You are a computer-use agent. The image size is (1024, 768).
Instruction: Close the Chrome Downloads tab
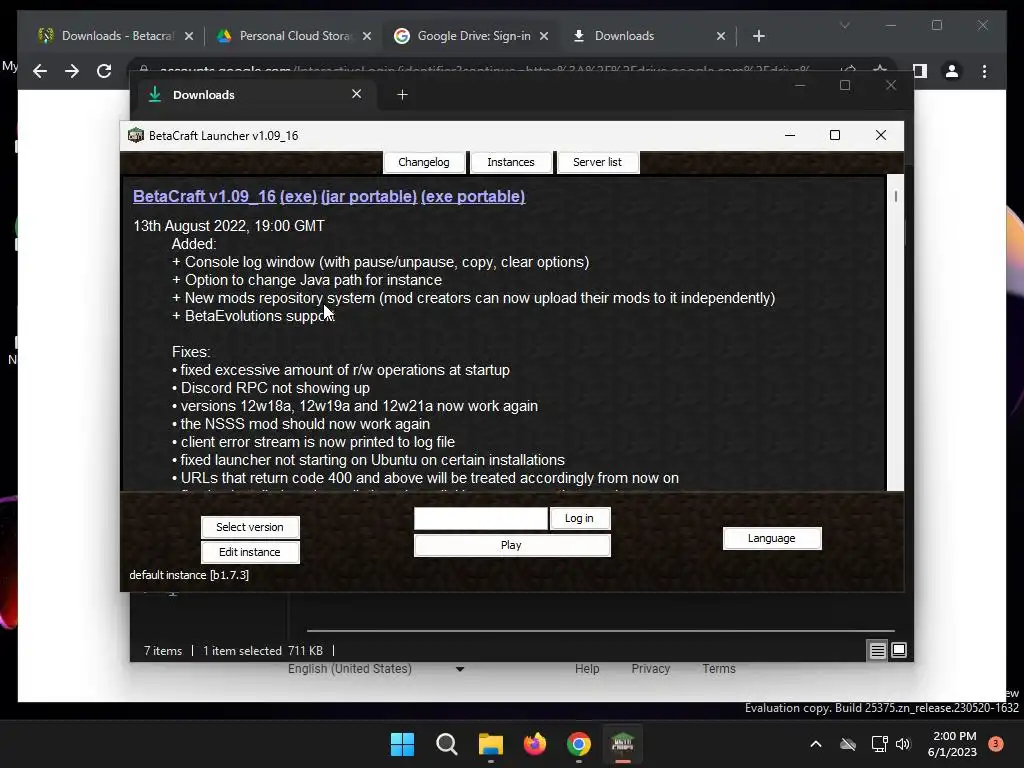pyautogui.click(x=721, y=36)
